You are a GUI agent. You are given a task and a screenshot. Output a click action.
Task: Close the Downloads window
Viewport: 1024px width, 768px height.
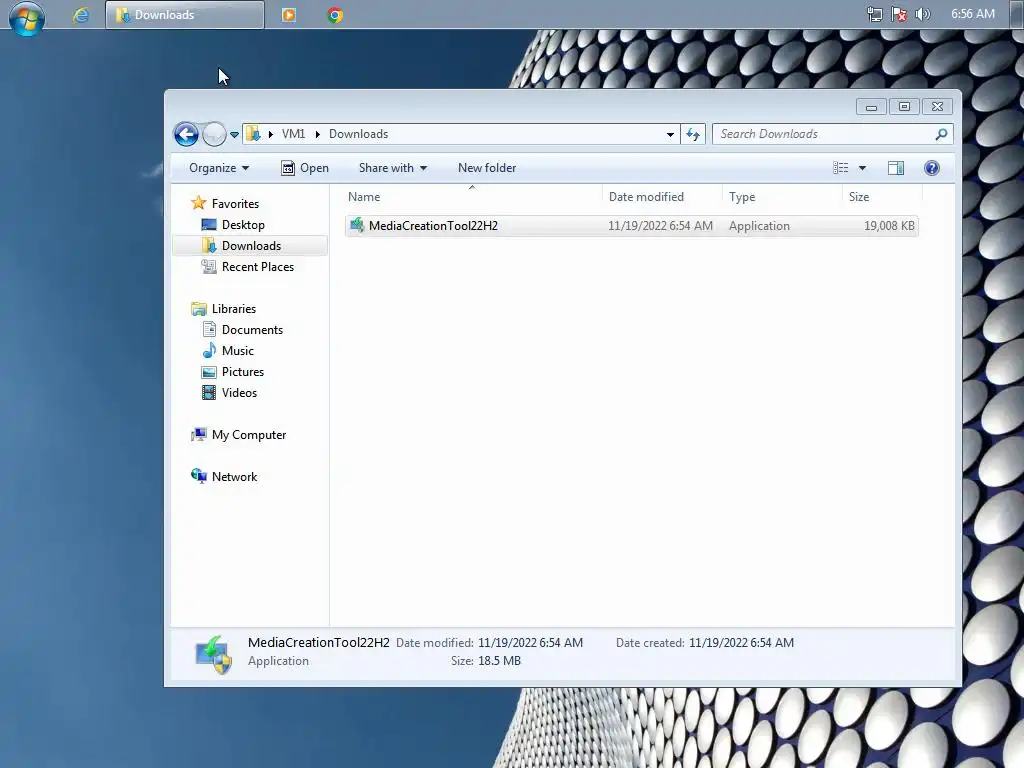(938, 106)
